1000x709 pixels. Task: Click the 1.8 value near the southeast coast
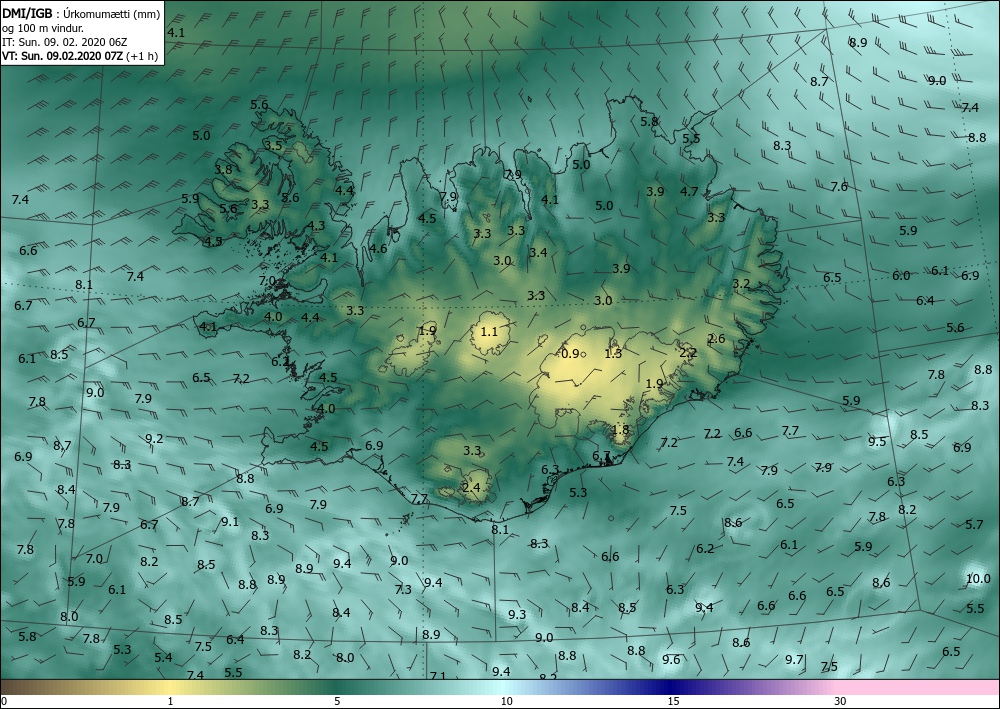tap(621, 430)
